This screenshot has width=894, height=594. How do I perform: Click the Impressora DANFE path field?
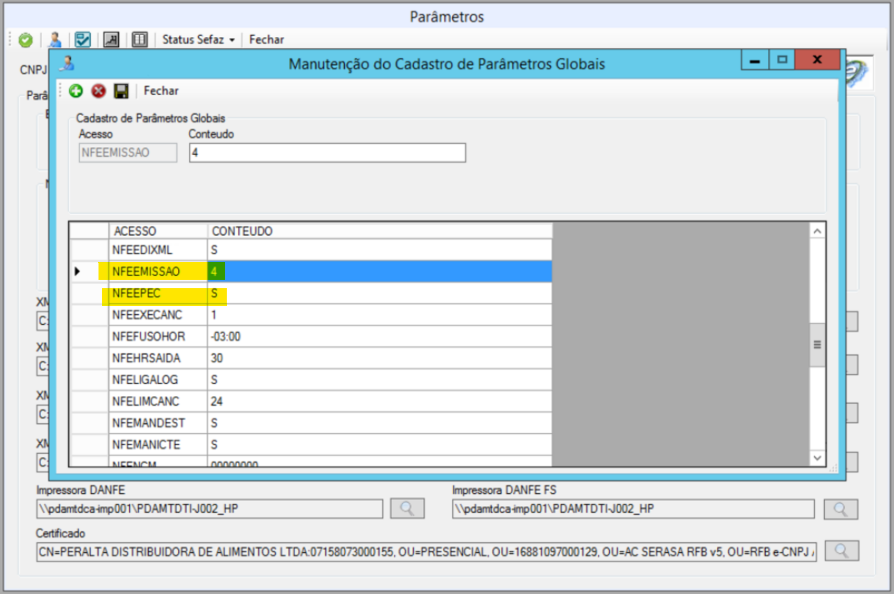click(x=210, y=509)
